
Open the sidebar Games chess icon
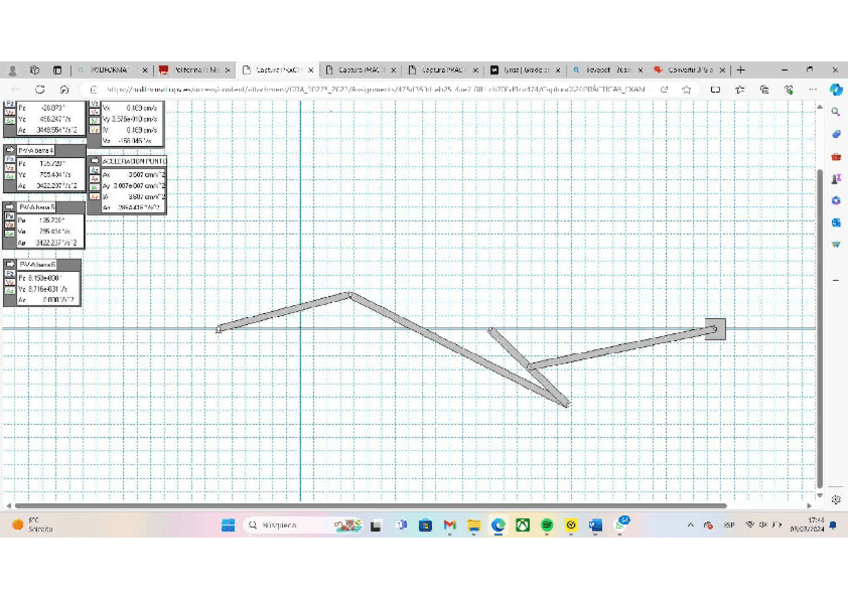coord(836,178)
